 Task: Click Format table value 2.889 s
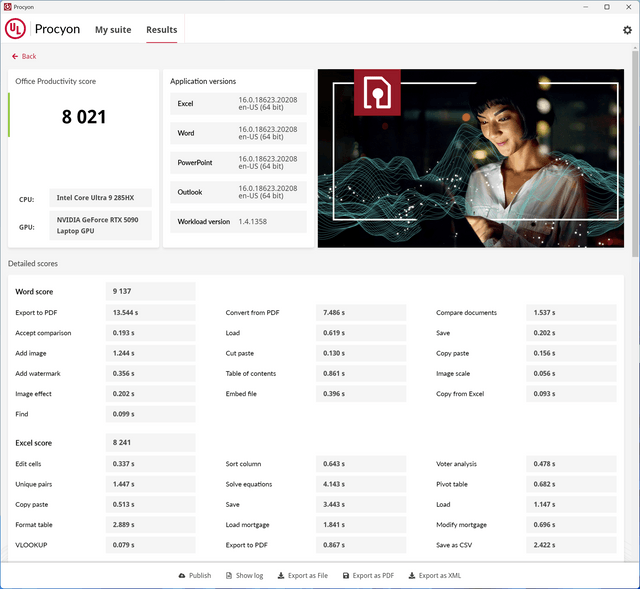click(150, 525)
